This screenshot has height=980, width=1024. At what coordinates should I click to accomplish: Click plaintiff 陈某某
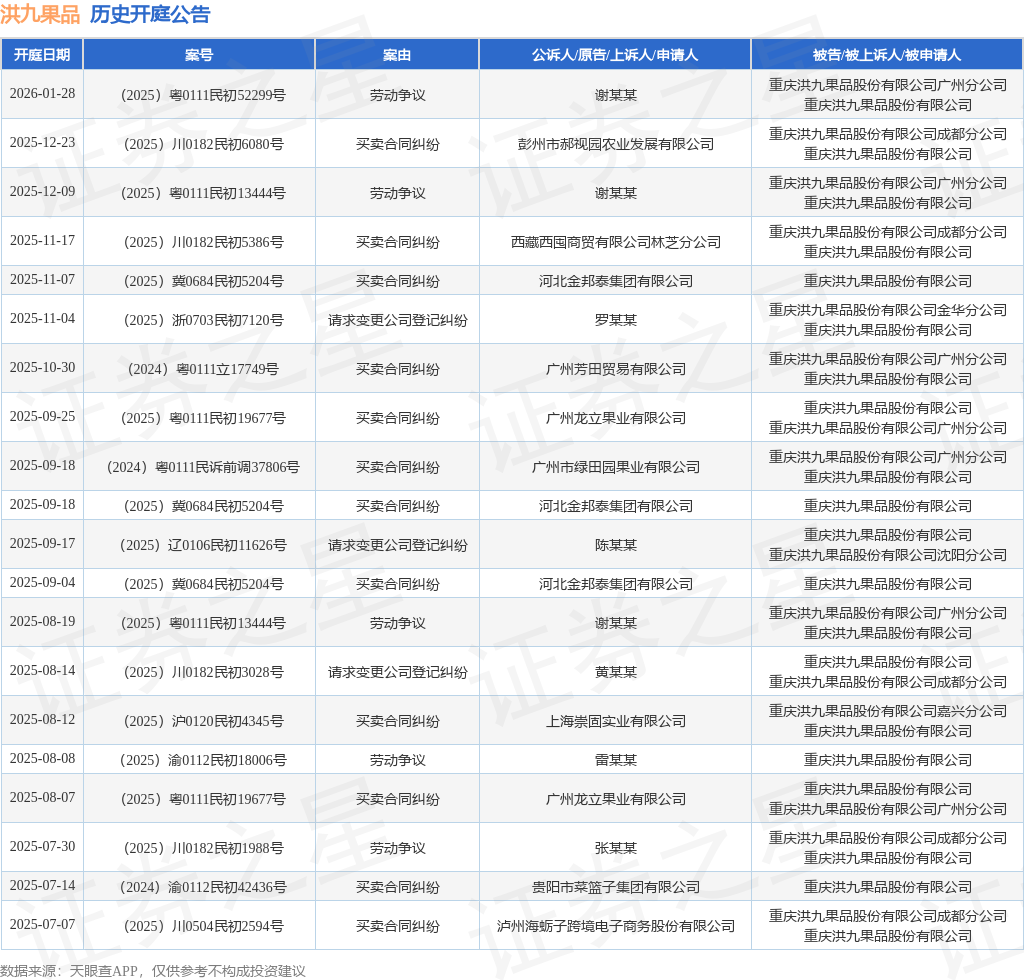pyautogui.click(x=615, y=545)
